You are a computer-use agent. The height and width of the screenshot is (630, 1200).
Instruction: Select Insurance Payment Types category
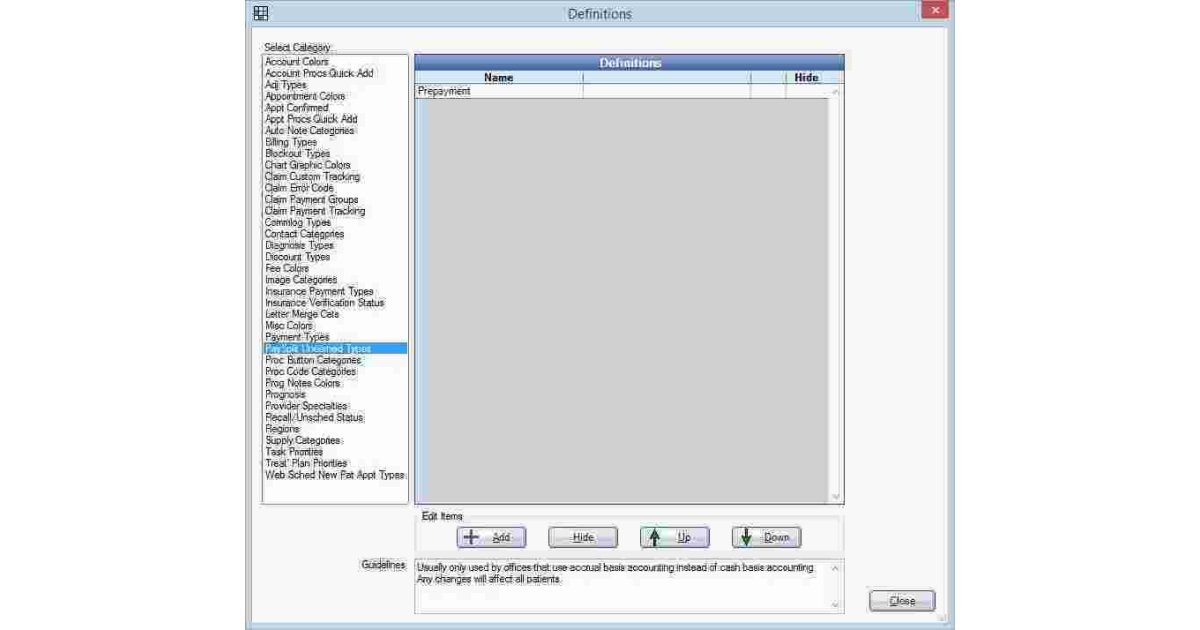click(x=319, y=291)
